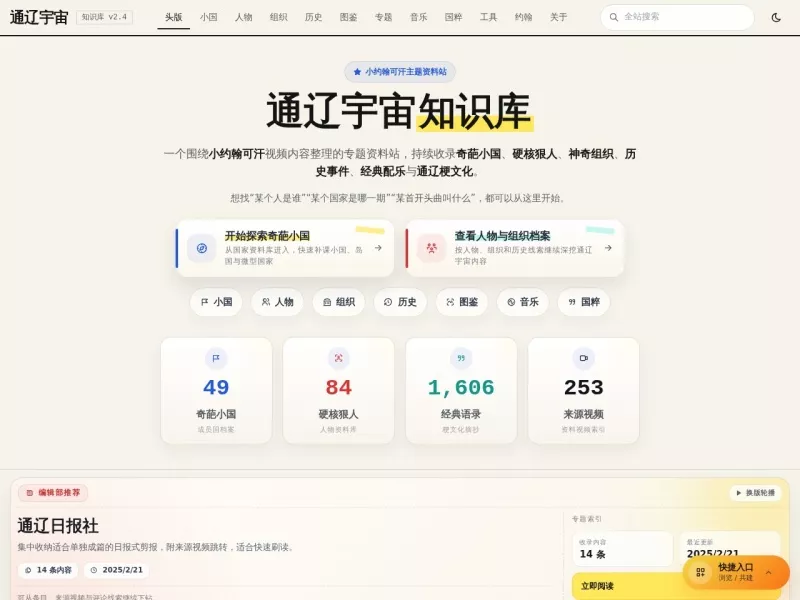Viewport: 800px width, 600px height.
Task: Click building icon in 组织 chip
Action: (327, 302)
